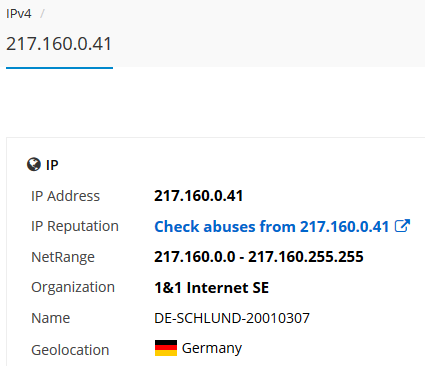Click the globe icon next to IP
Screen dimensions: 425x366
[x=34, y=165]
